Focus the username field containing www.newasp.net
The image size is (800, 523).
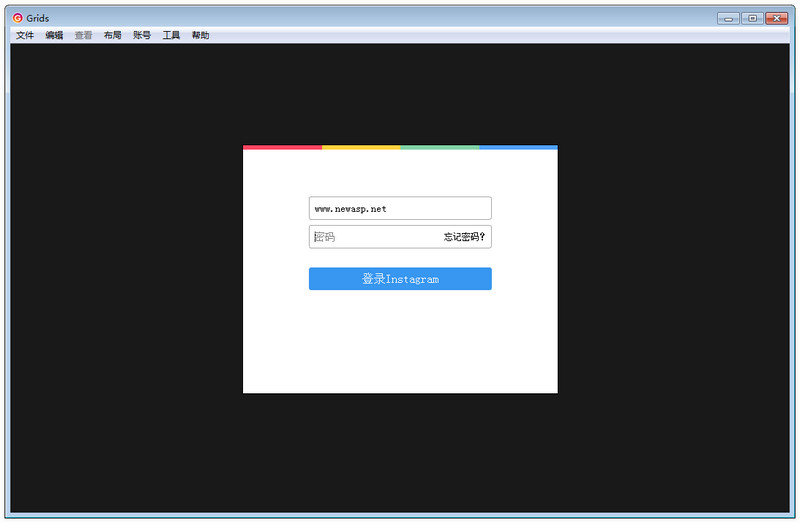click(x=400, y=208)
